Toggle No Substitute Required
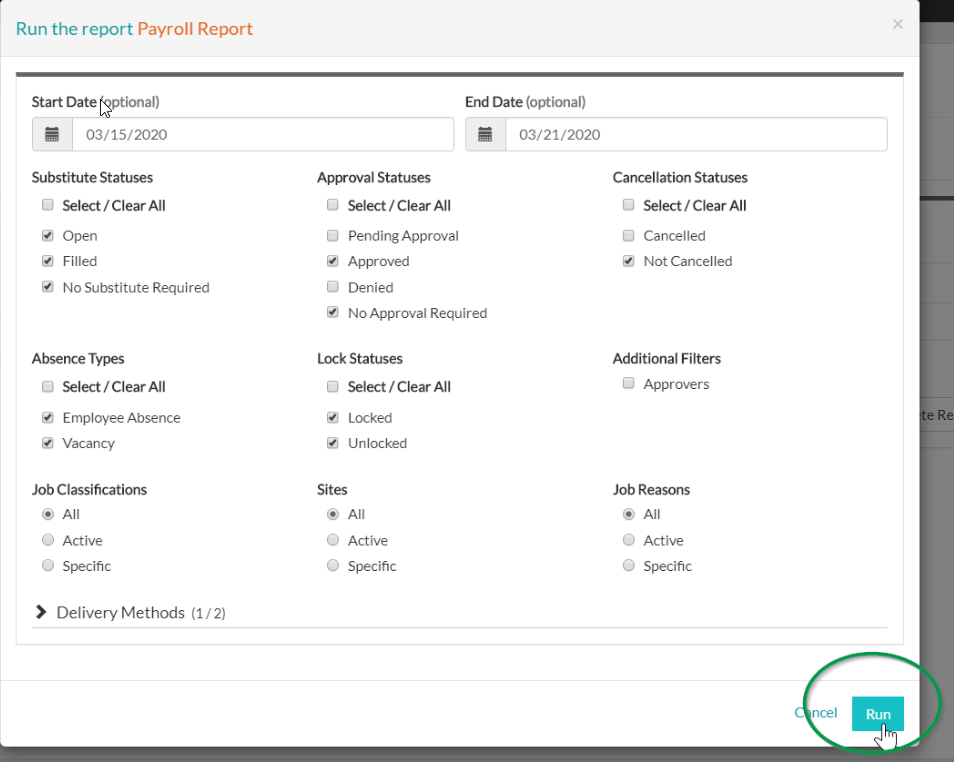This screenshot has height=762, width=954. (x=47, y=287)
